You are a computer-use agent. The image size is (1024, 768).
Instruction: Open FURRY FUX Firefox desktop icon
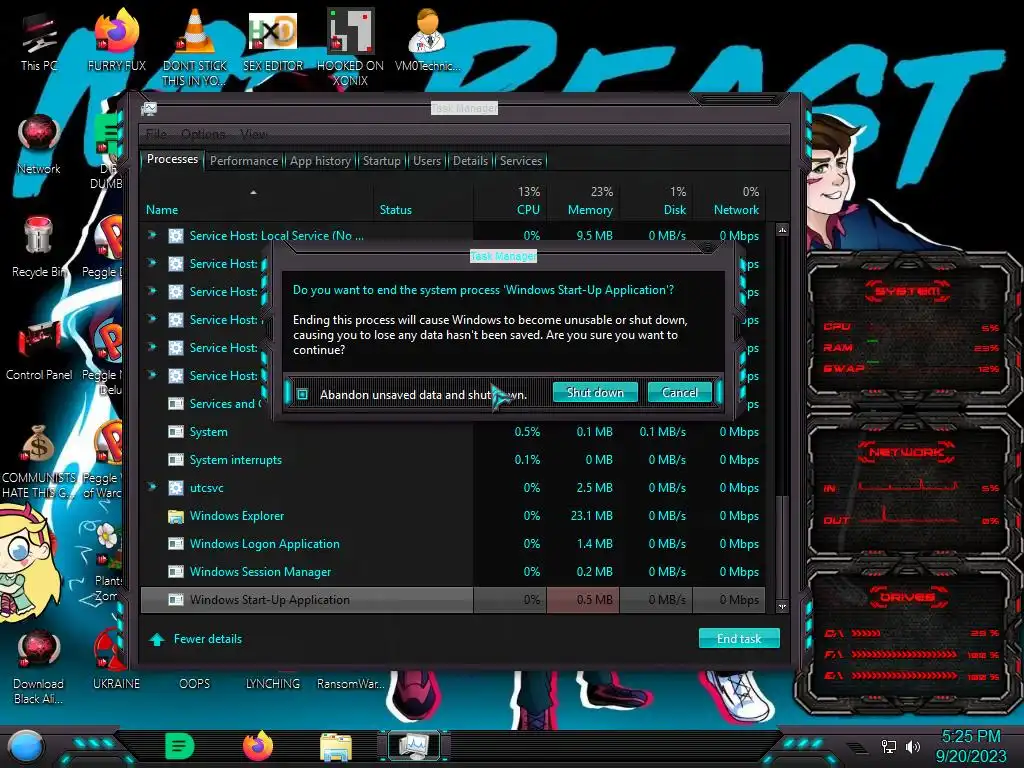pos(117,39)
